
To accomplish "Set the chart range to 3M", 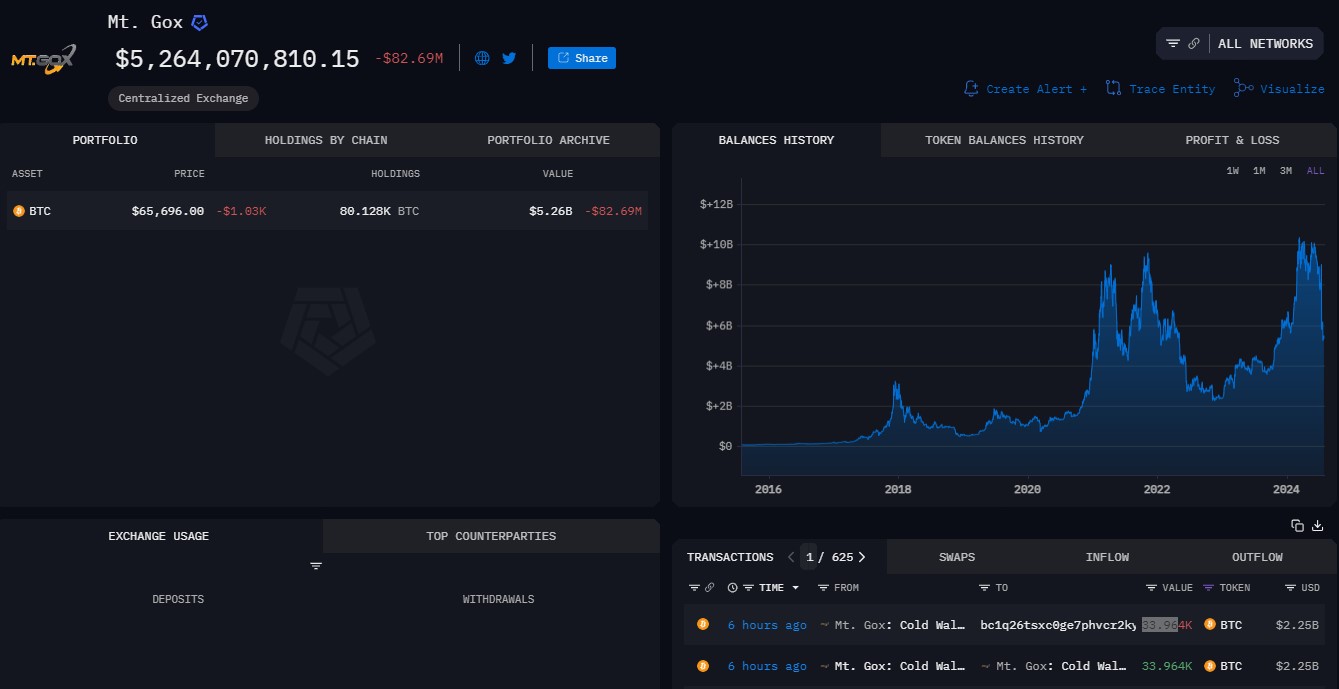I will (x=1286, y=171).
